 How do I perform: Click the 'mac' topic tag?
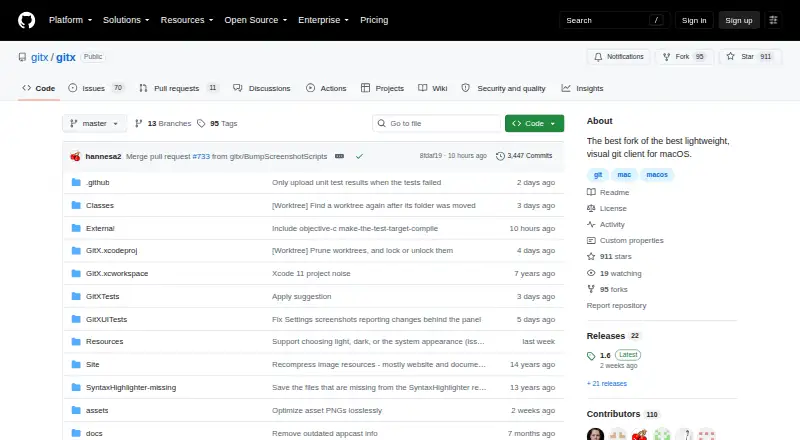point(624,175)
